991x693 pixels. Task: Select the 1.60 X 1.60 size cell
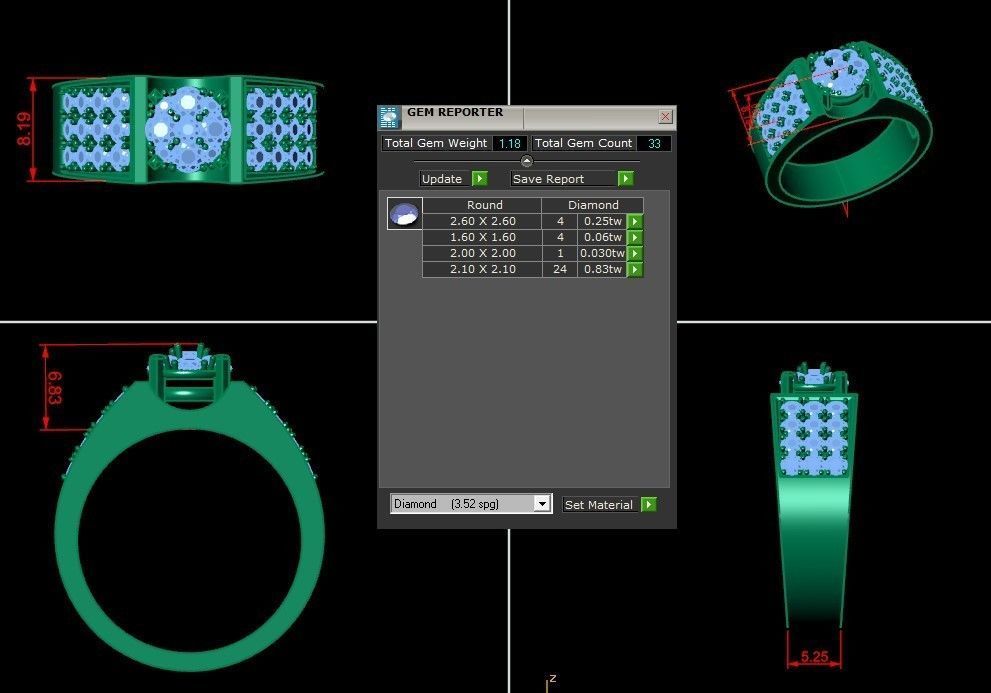482,237
